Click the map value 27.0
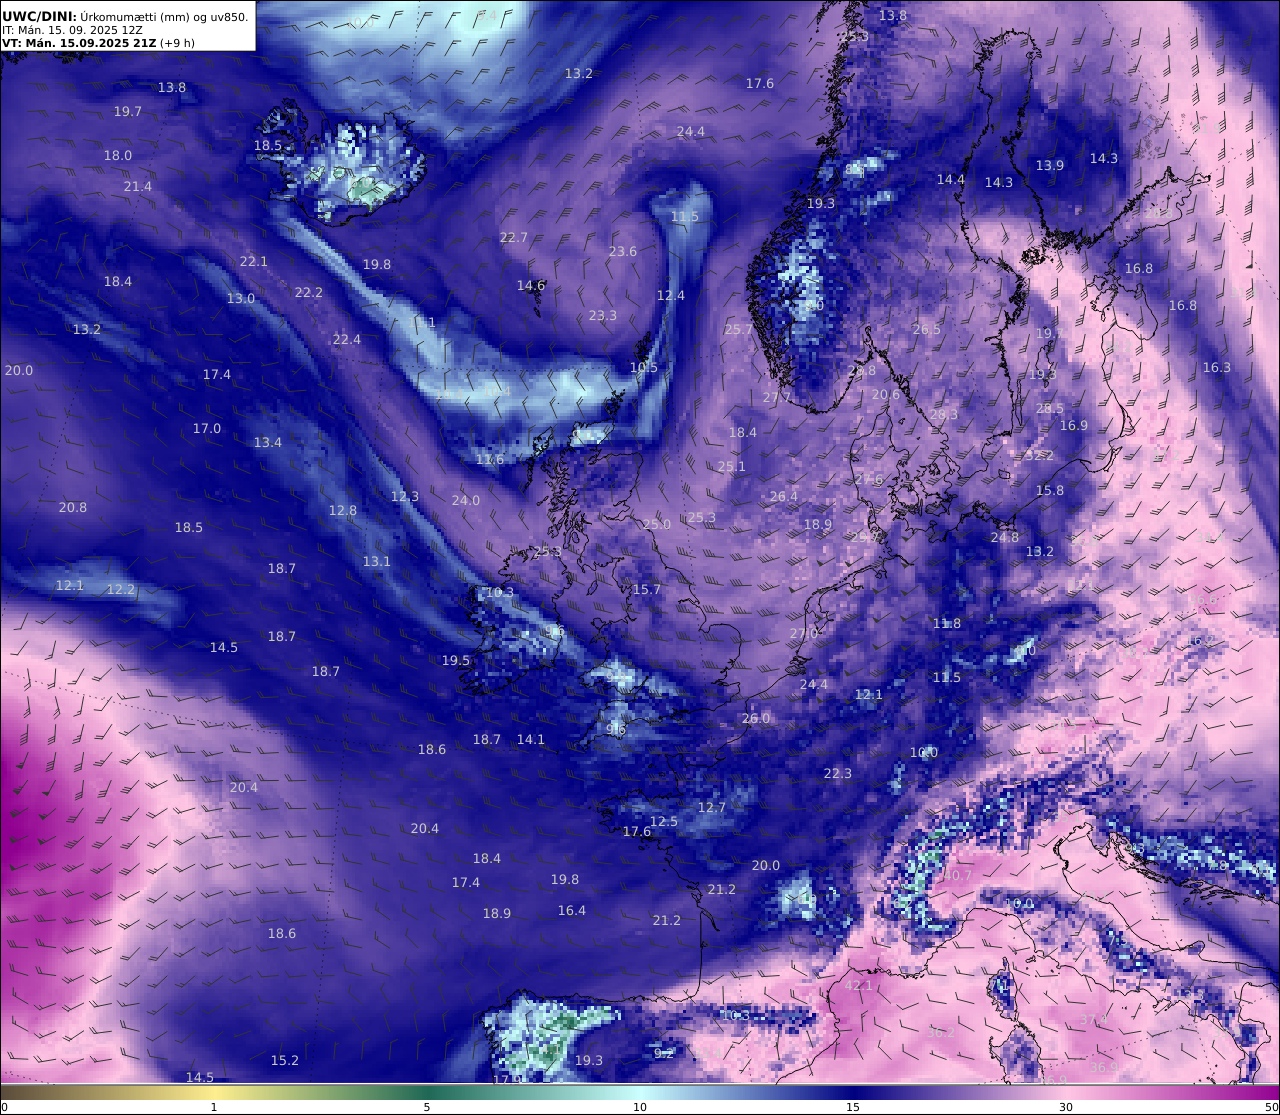Image resolution: width=1280 pixels, height=1115 pixels. (804, 634)
